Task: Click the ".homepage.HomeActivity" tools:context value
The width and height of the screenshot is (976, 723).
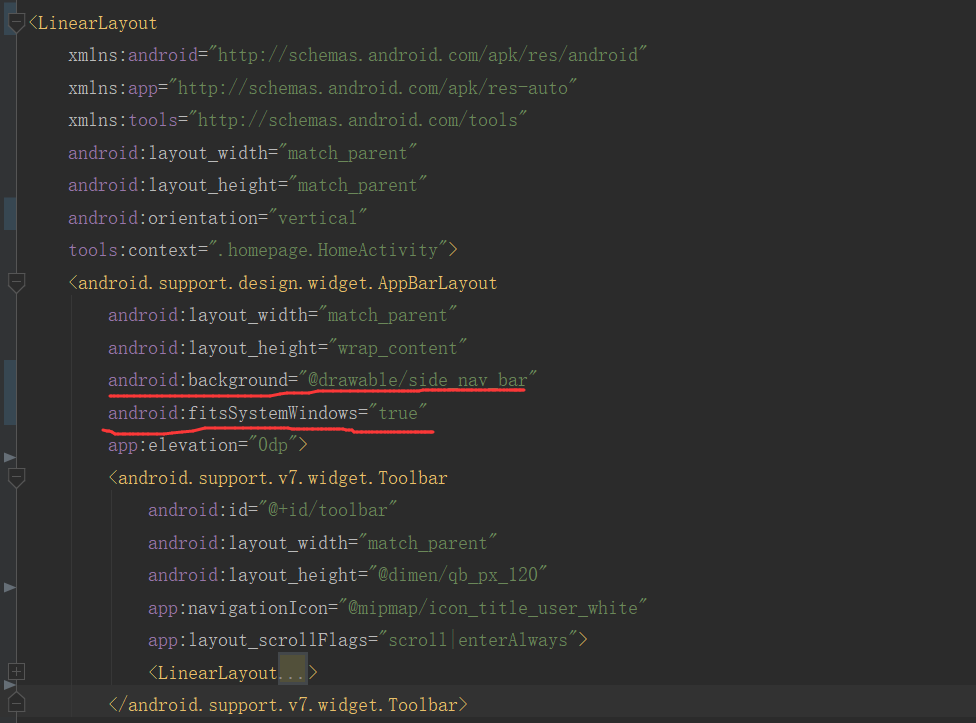Action: [x=328, y=250]
